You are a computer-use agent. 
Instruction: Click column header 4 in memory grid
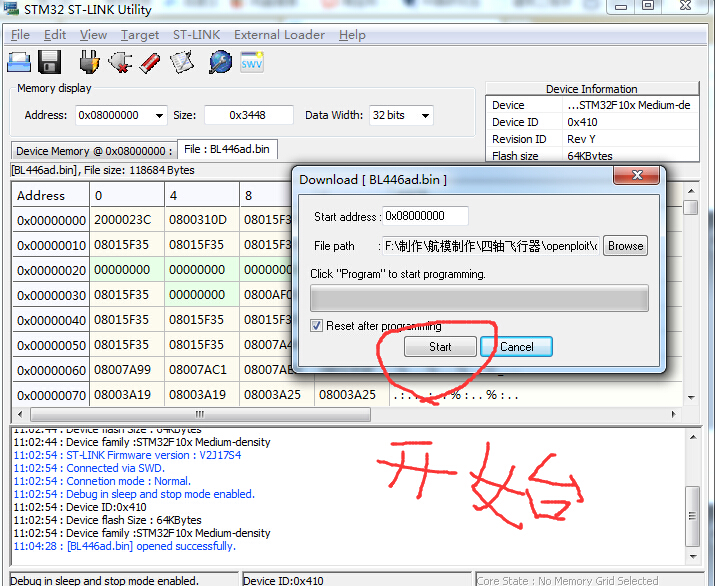click(202, 195)
